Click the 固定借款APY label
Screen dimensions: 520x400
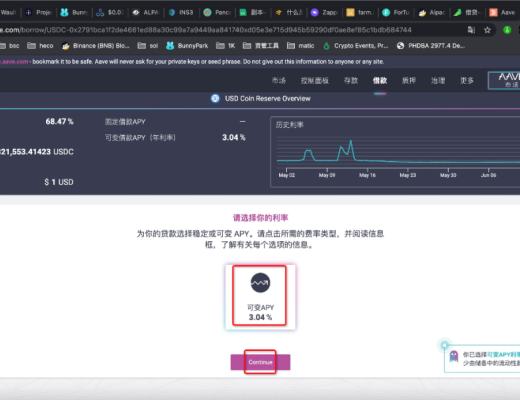click(125, 122)
